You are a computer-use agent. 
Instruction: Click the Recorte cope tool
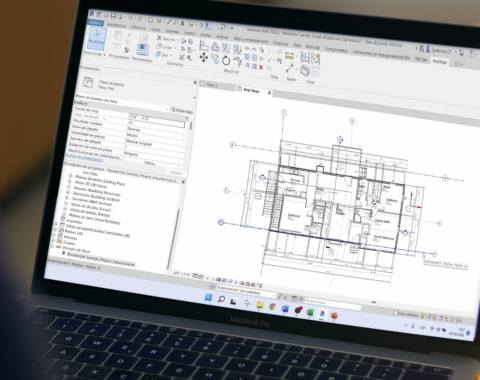point(167,39)
